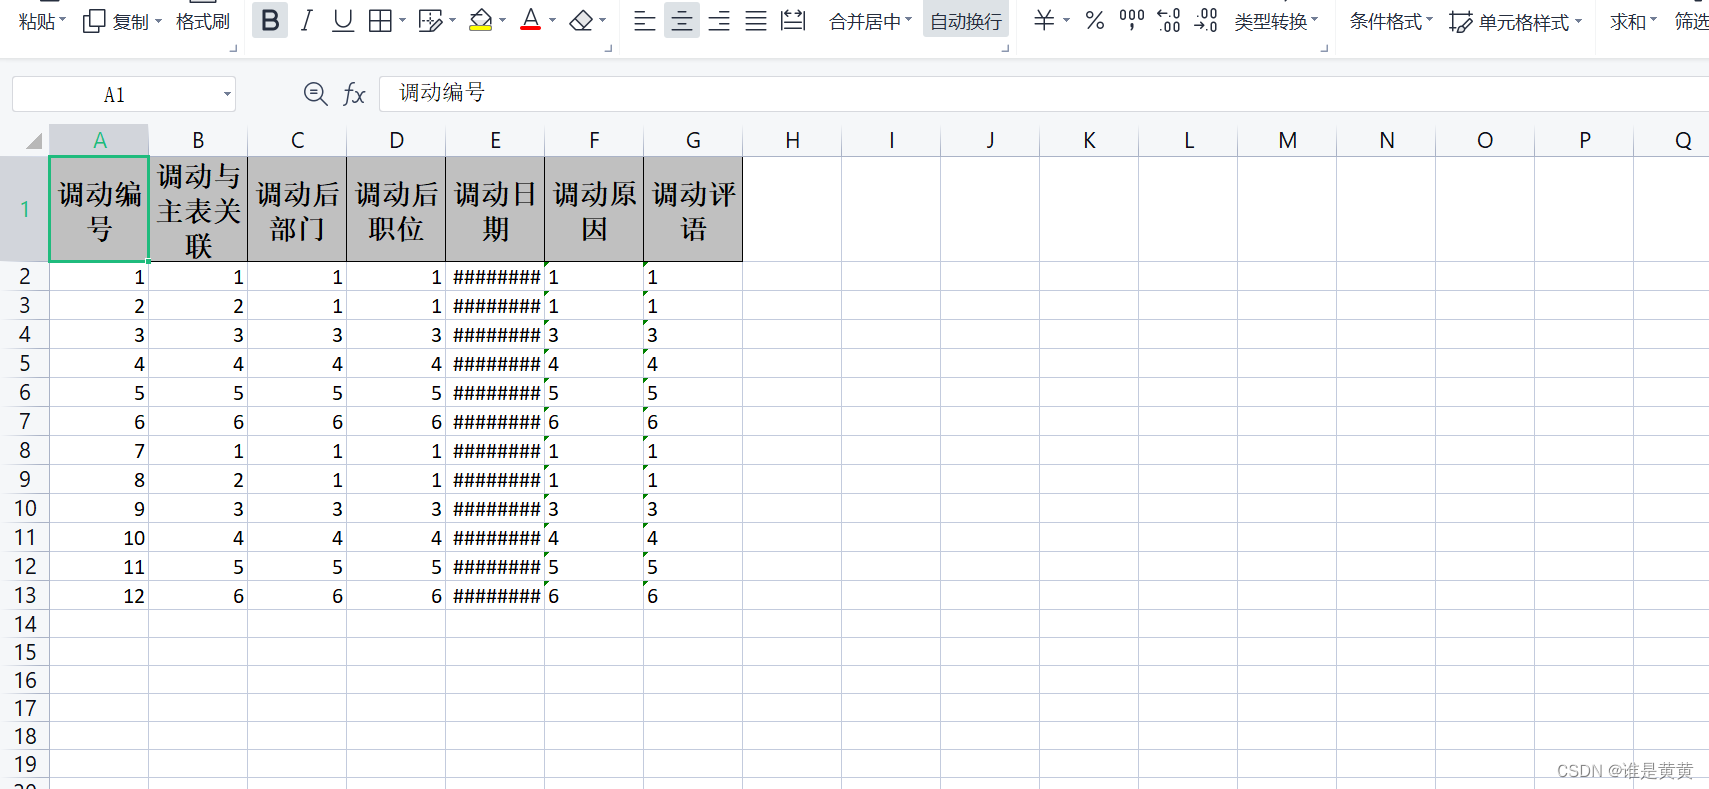Expand the draw border options arrow
This screenshot has height=789, width=1709.
click(452, 20)
